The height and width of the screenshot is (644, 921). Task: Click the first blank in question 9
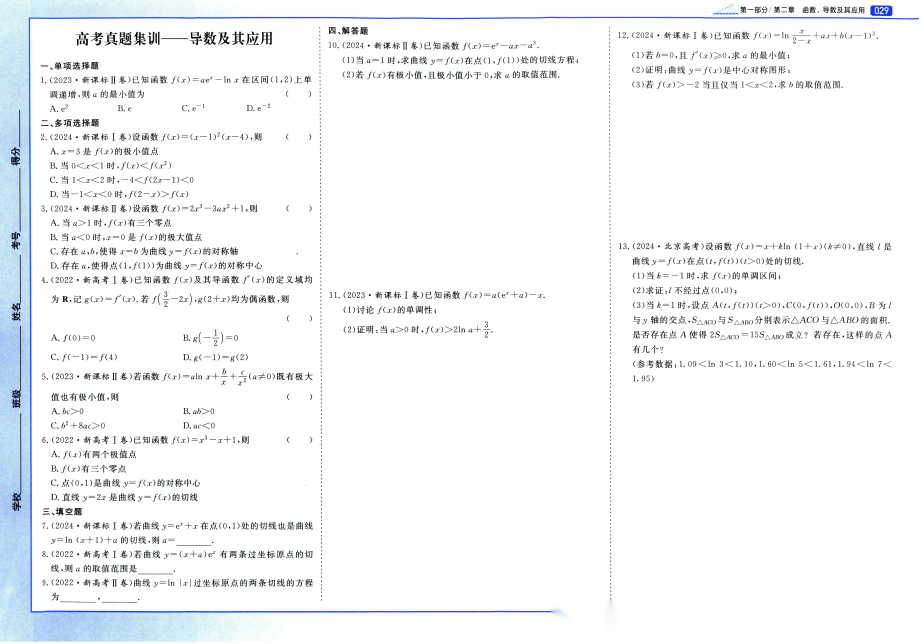click(80, 598)
